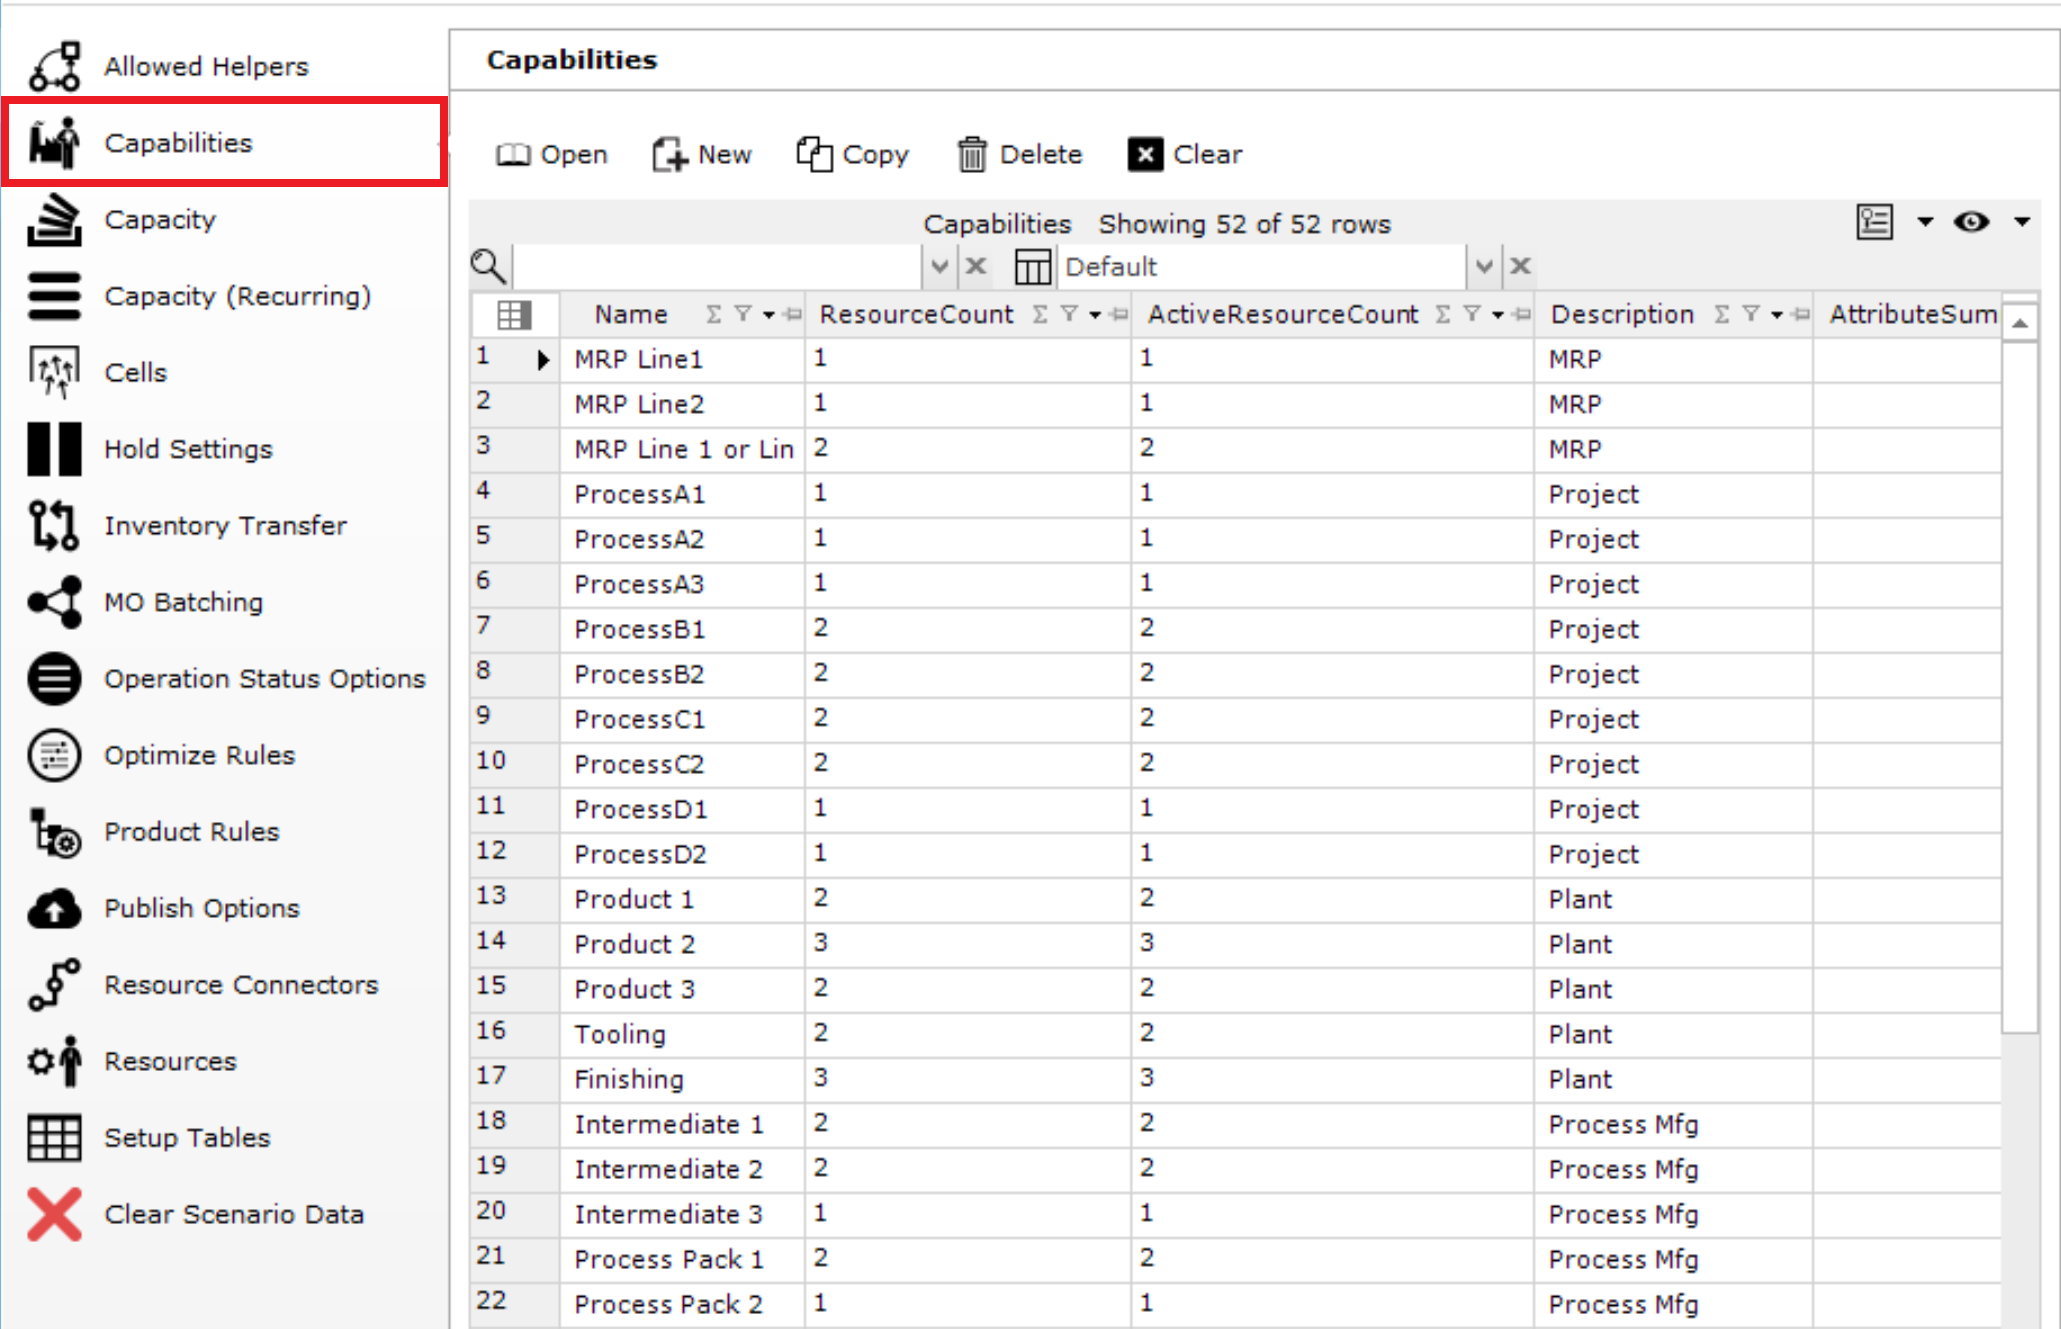Open the Optimize Rules icon

(x=54, y=755)
